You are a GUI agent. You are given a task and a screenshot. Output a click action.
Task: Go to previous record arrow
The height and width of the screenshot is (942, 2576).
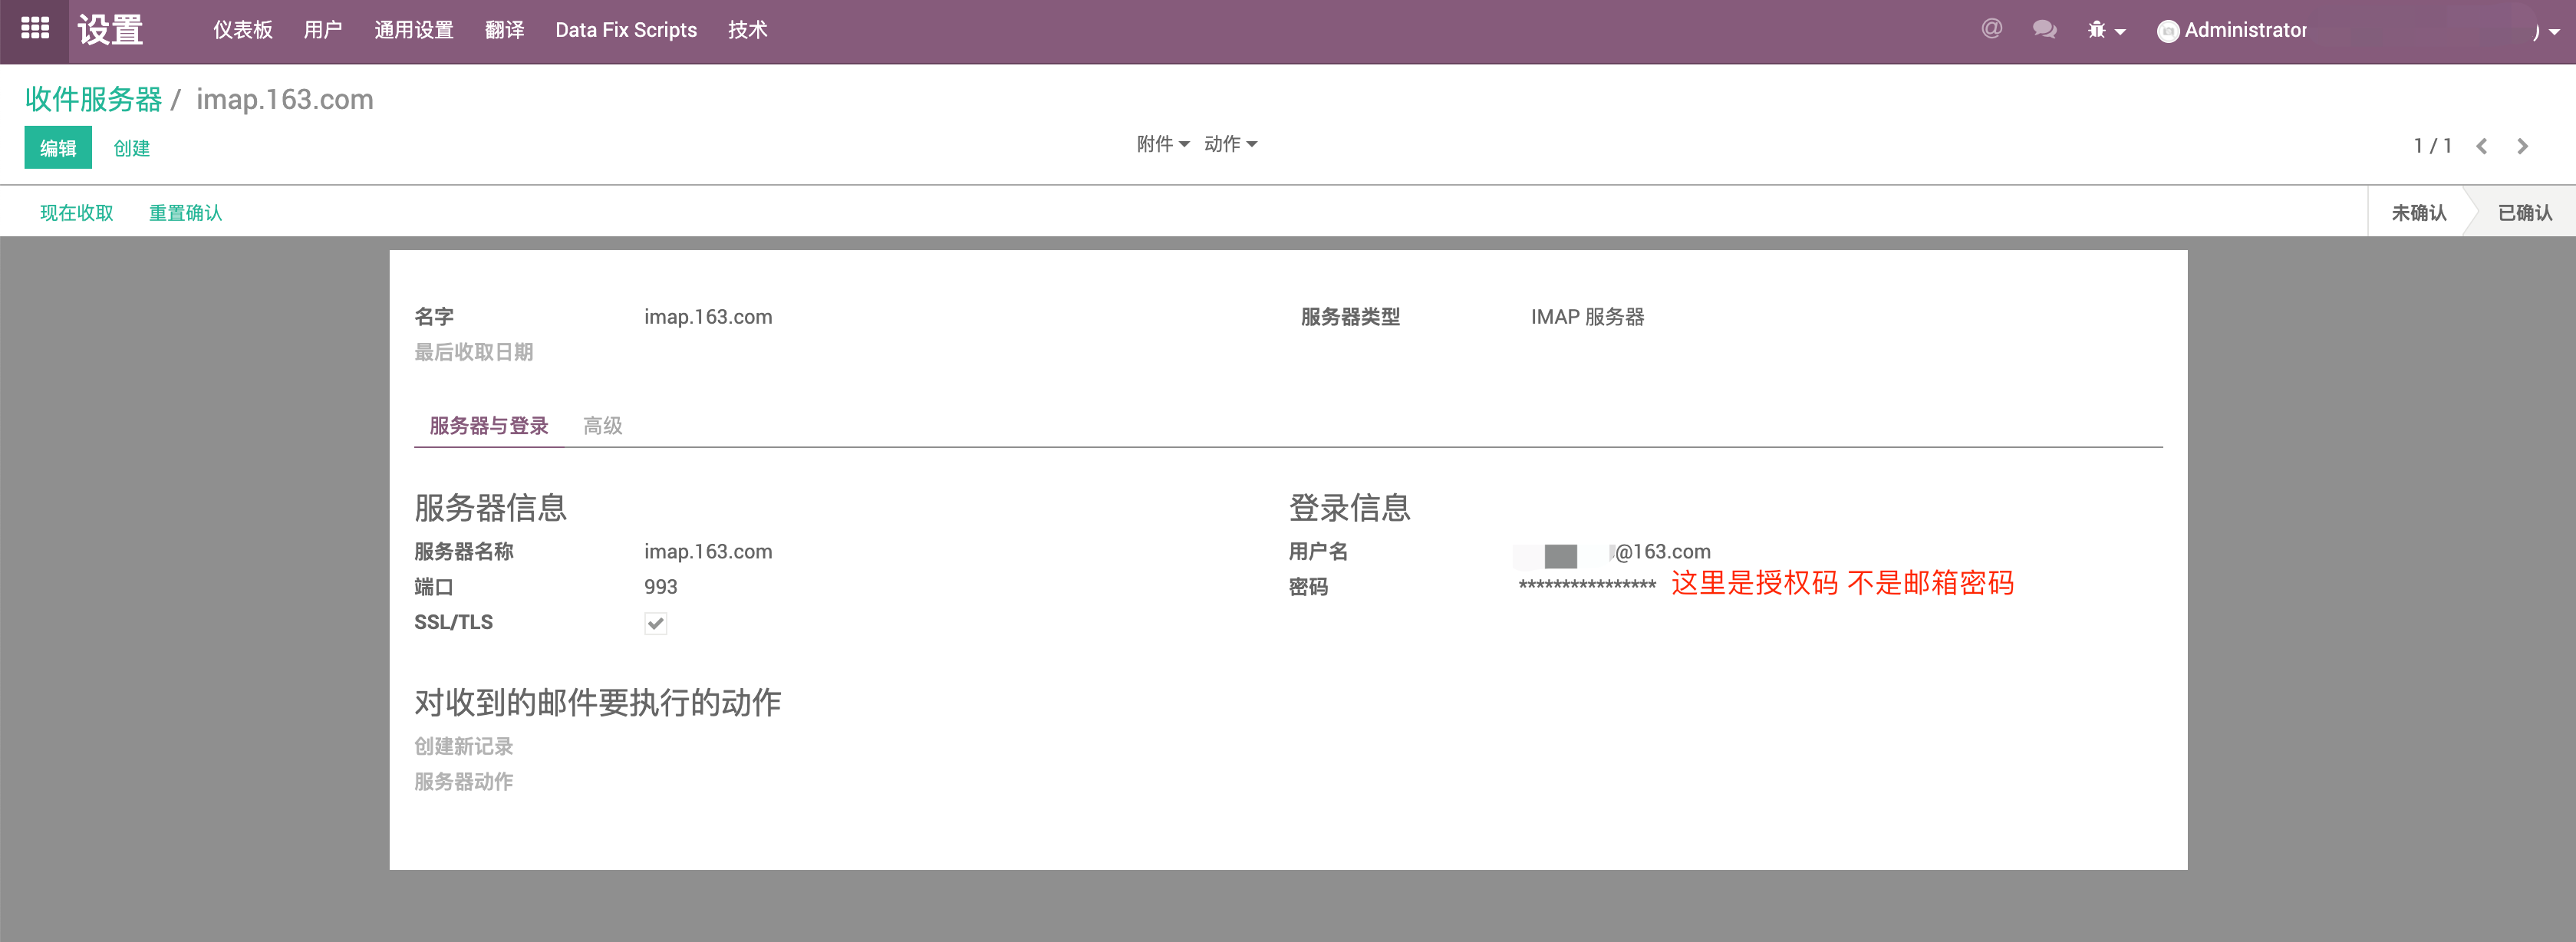click(x=2482, y=146)
